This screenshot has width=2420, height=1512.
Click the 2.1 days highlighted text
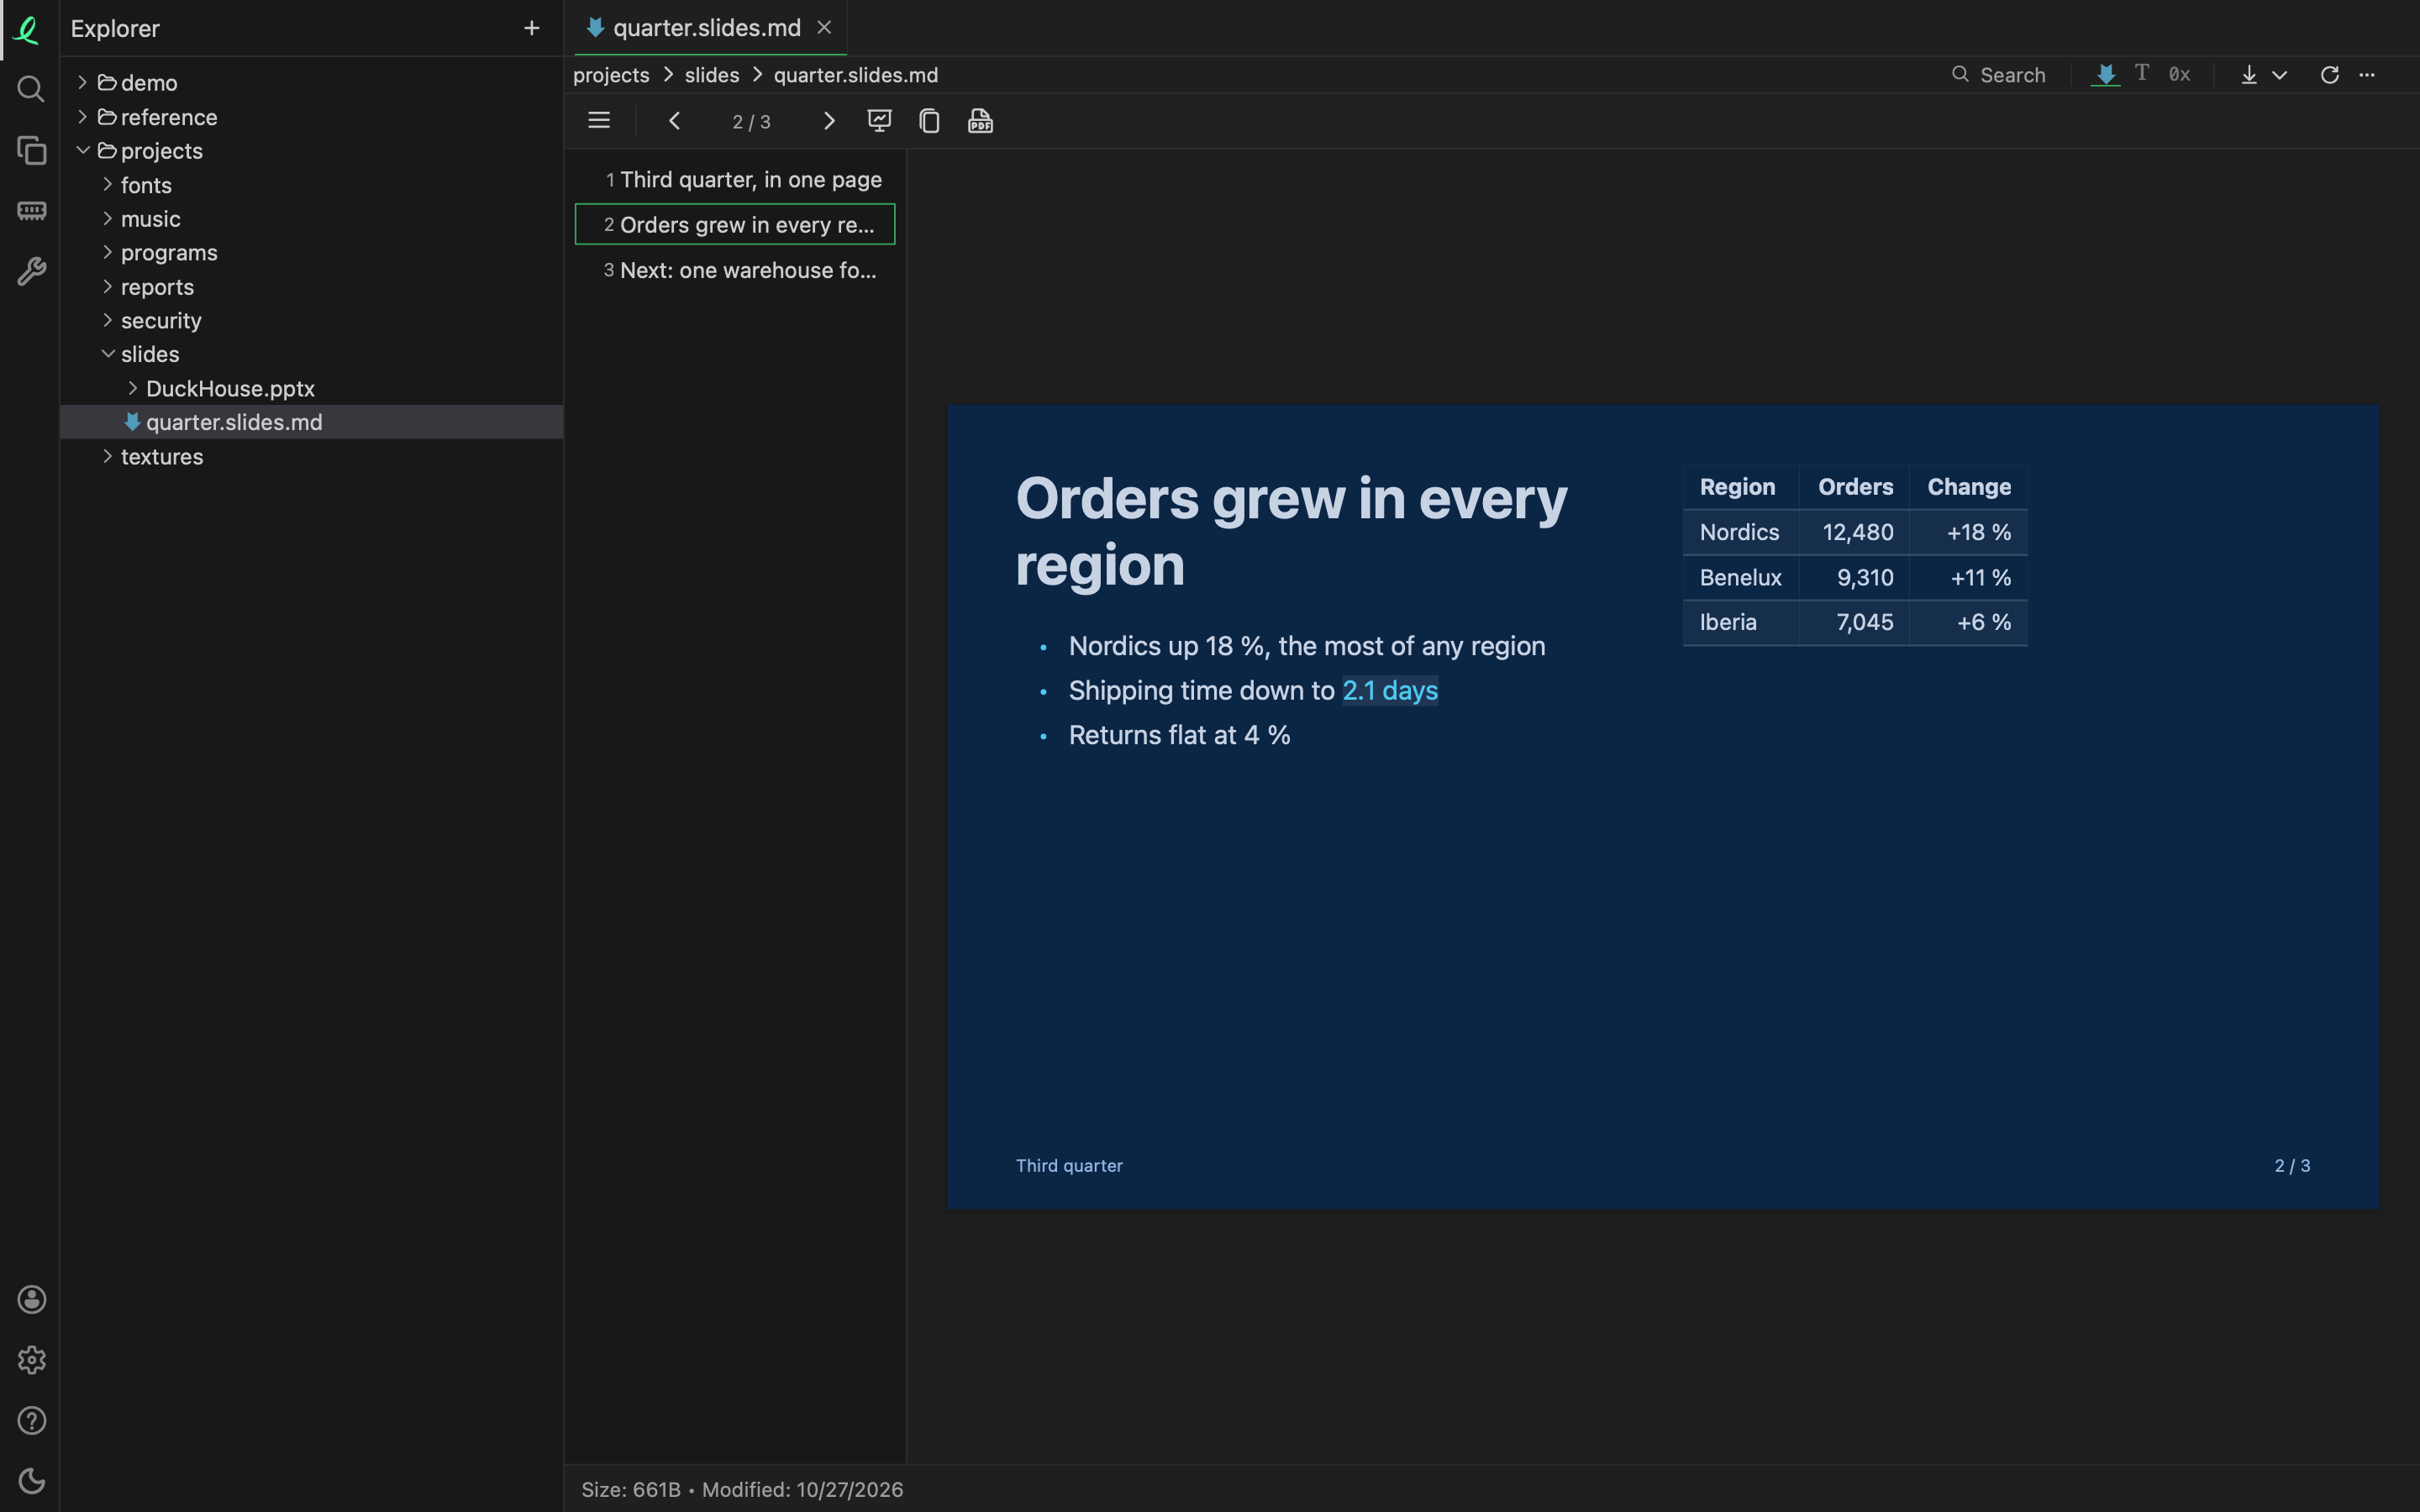(x=1390, y=690)
